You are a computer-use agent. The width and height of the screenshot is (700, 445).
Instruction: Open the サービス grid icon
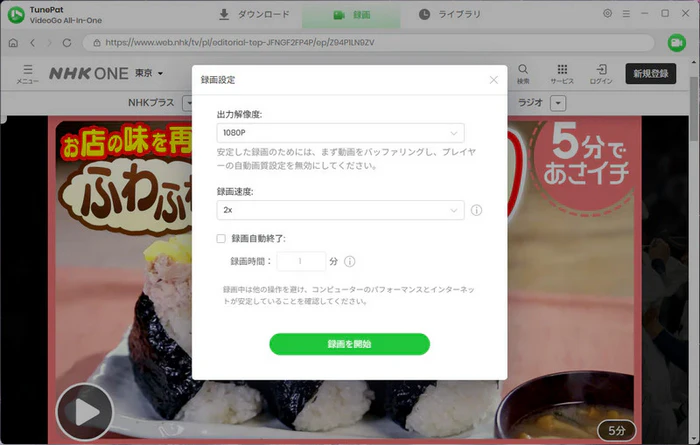click(562, 74)
